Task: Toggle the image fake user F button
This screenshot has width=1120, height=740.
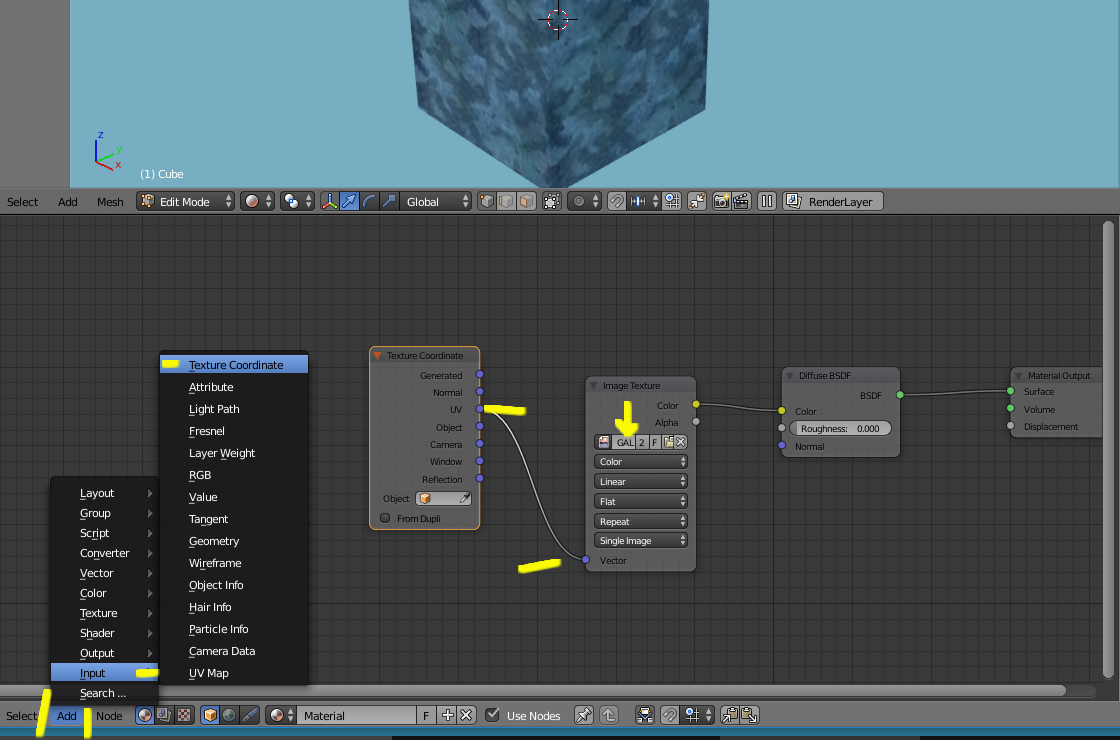Action: [x=655, y=442]
